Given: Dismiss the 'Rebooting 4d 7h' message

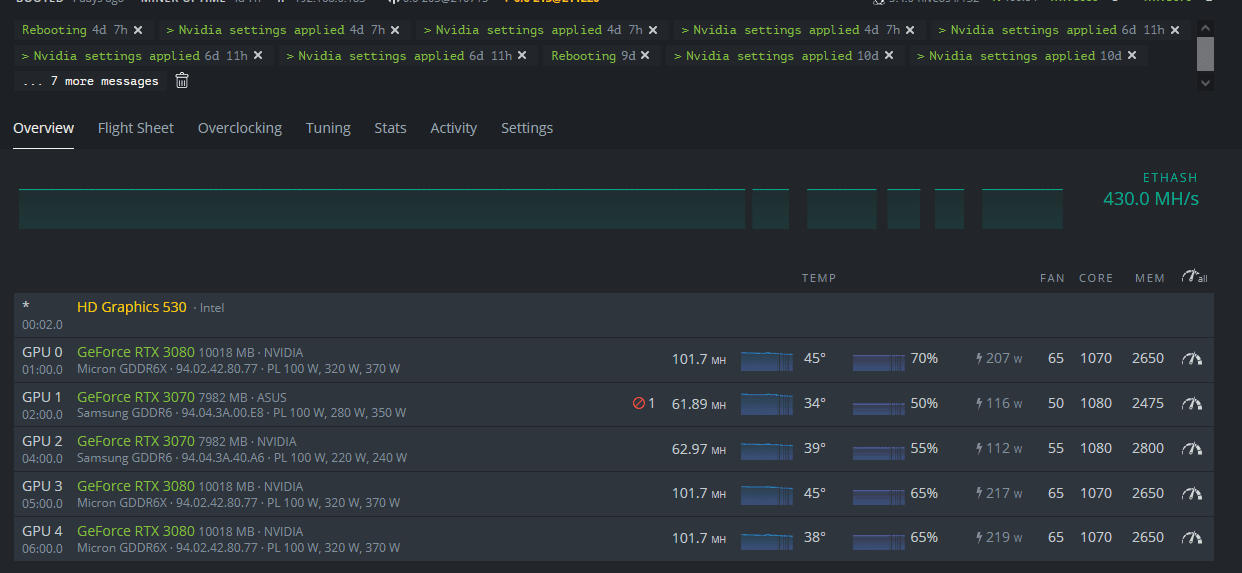Looking at the screenshot, I should tap(138, 31).
